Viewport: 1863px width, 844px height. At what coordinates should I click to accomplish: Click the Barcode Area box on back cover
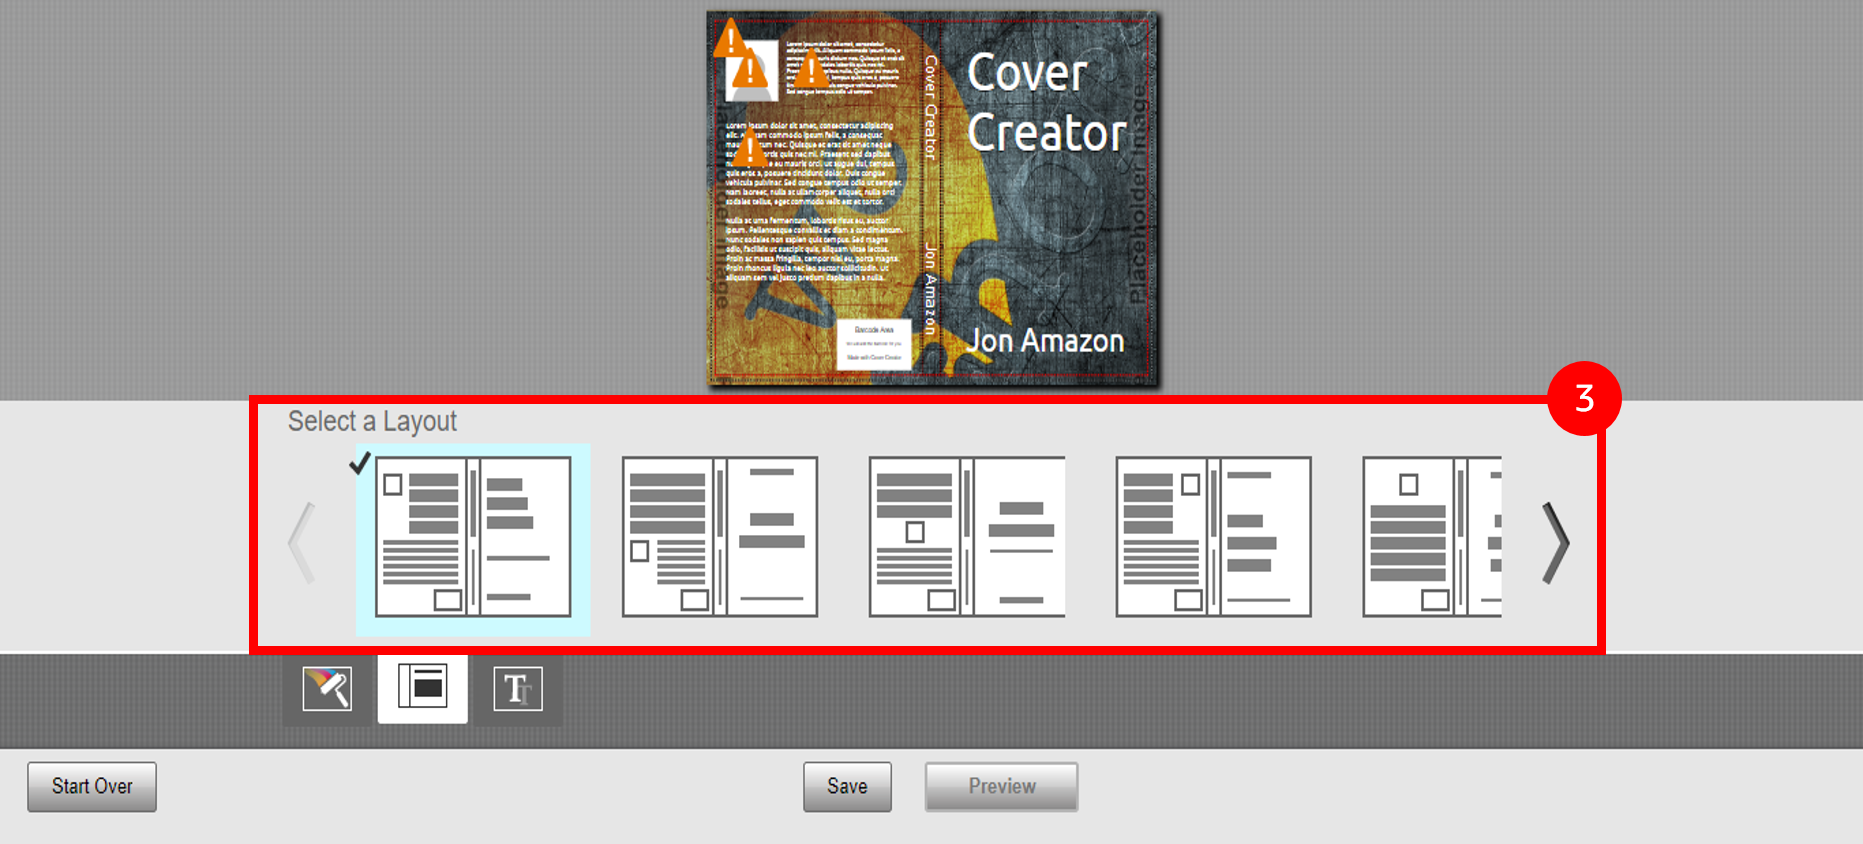tap(874, 344)
